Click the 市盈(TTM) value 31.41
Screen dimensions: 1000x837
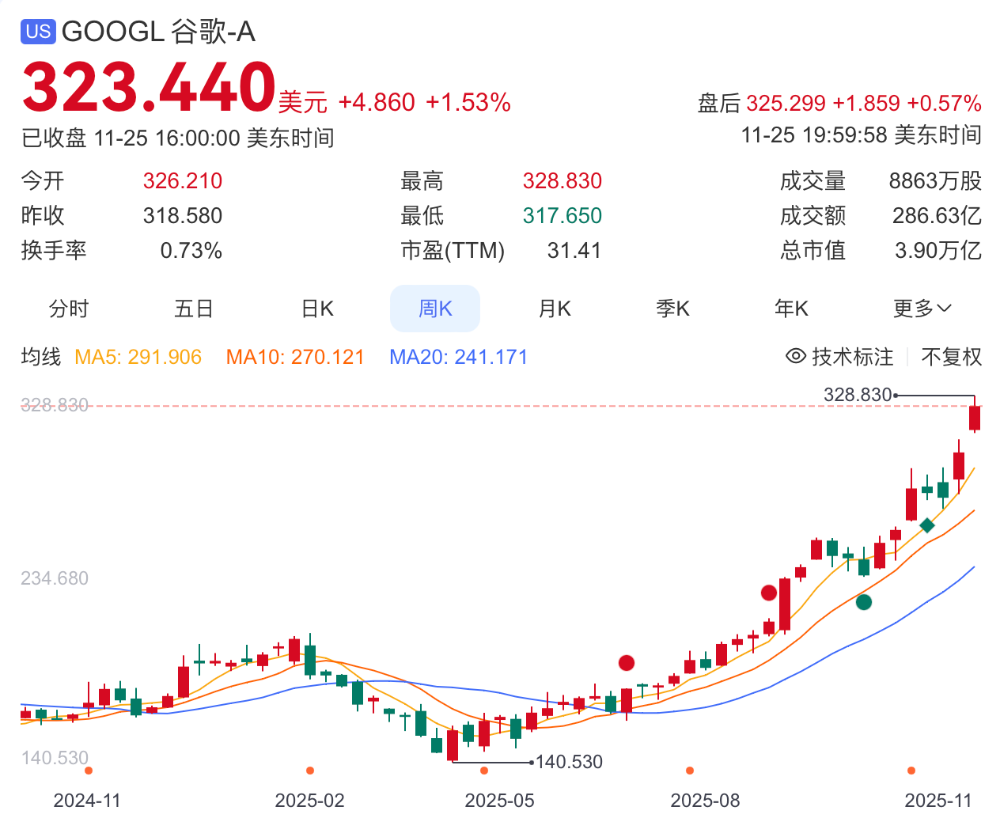[x=574, y=251]
